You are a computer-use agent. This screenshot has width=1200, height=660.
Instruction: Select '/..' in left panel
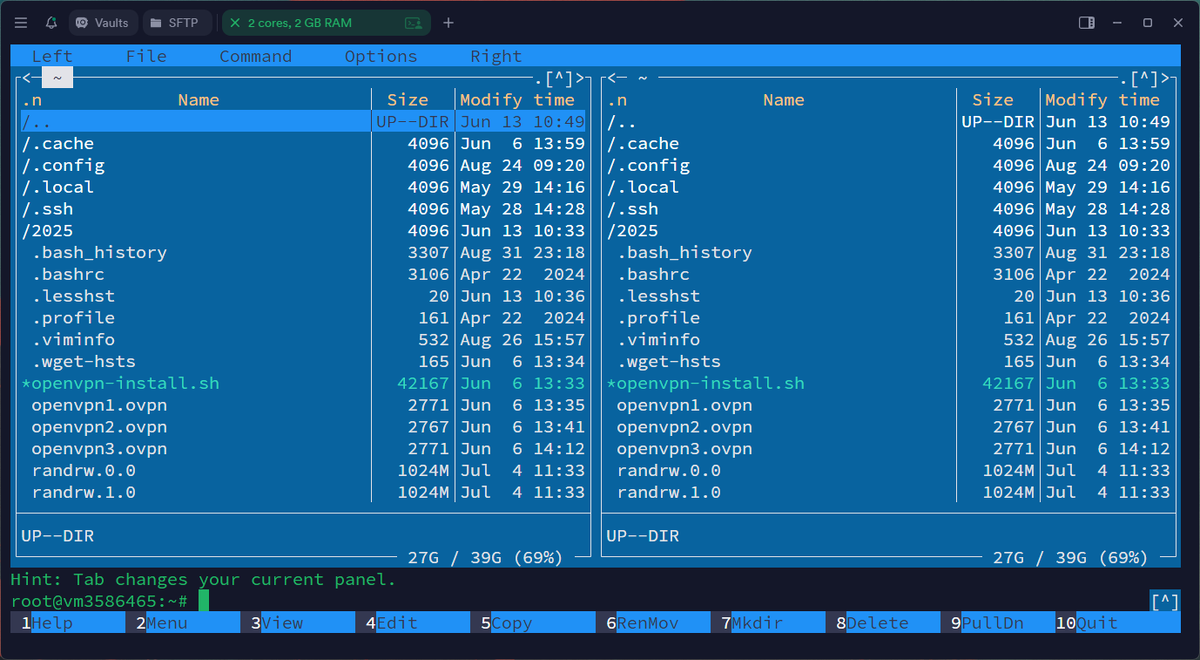click(303, 122)
